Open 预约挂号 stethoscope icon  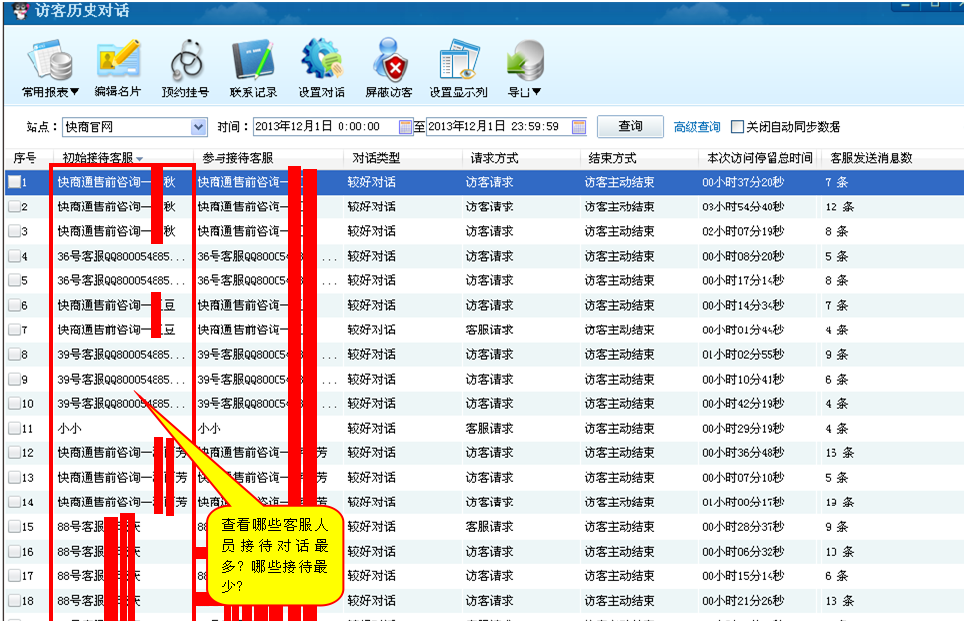click(185, 62)
